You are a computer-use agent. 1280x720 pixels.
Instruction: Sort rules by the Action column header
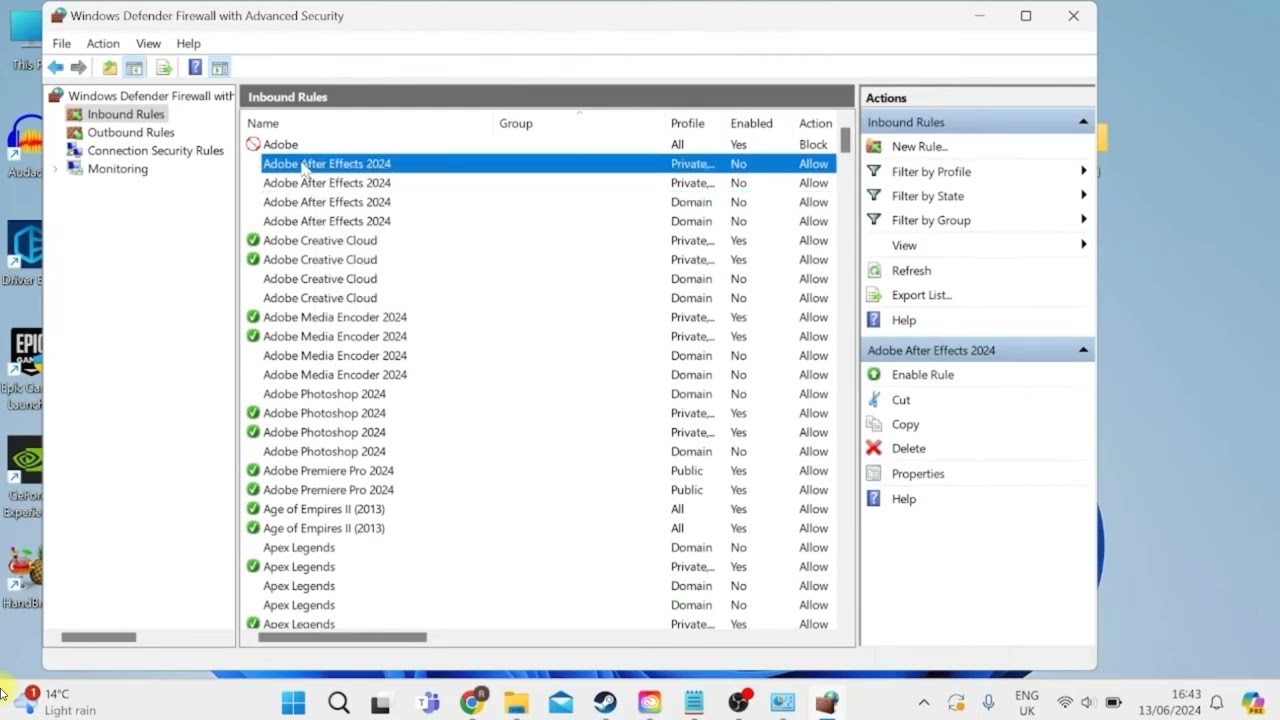coord(816,123)
